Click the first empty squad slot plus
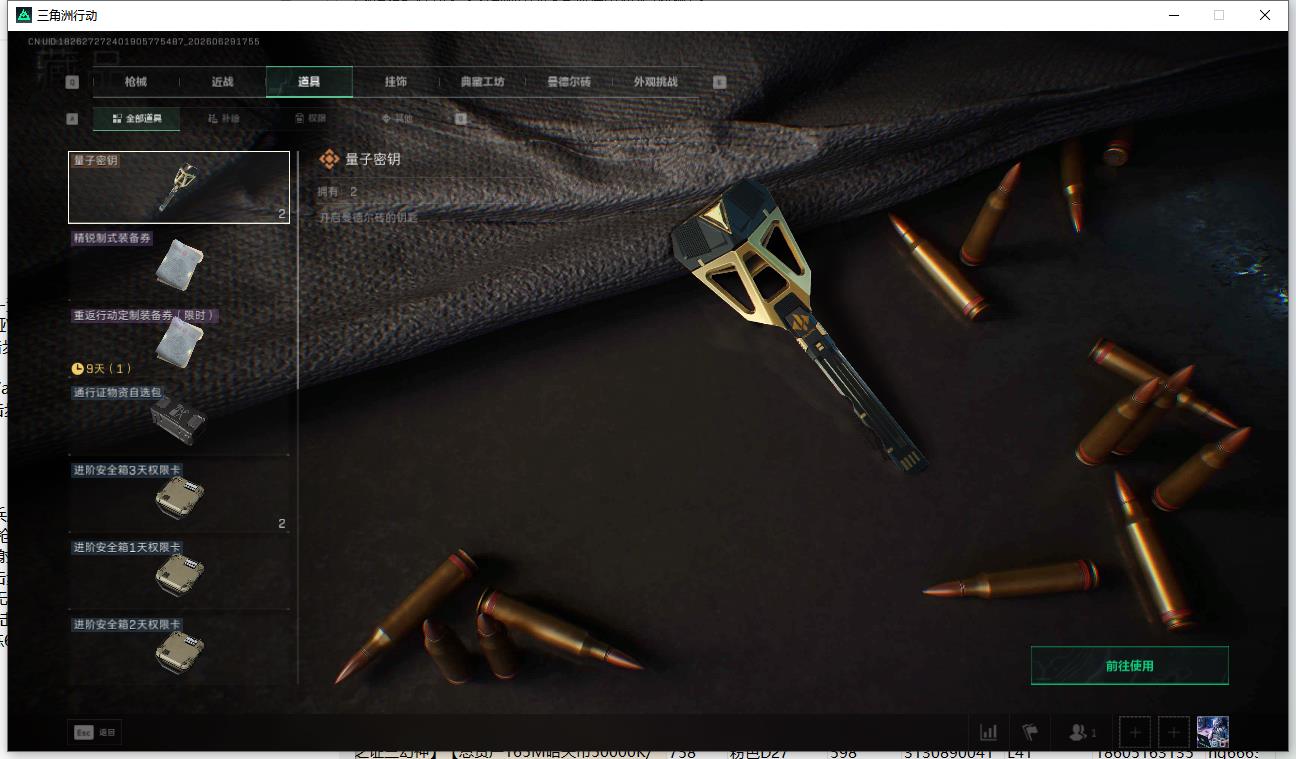 click(x=1135, y=732)
